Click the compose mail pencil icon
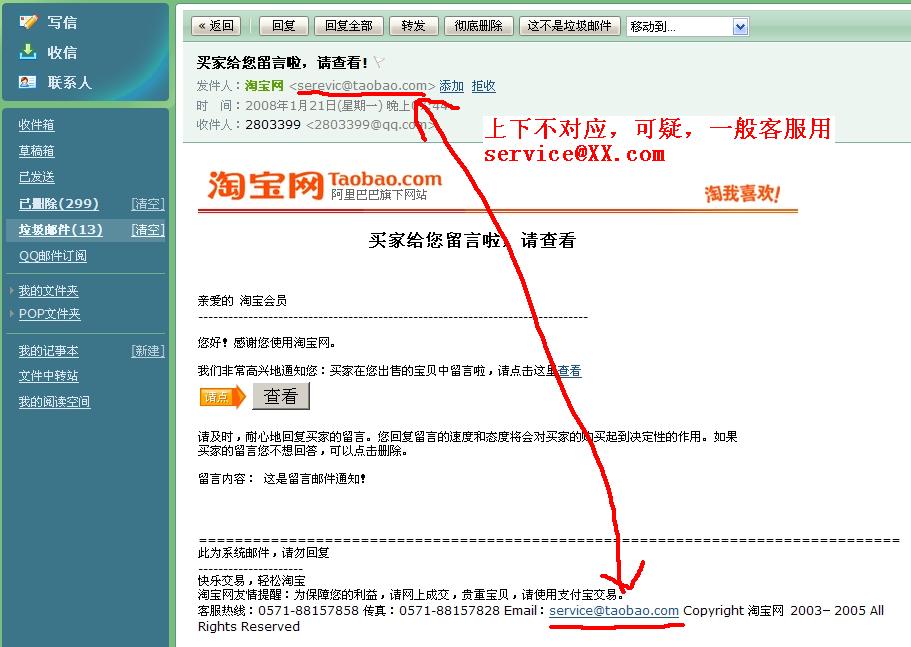This screenshot has width=911, height=647. 28,22
